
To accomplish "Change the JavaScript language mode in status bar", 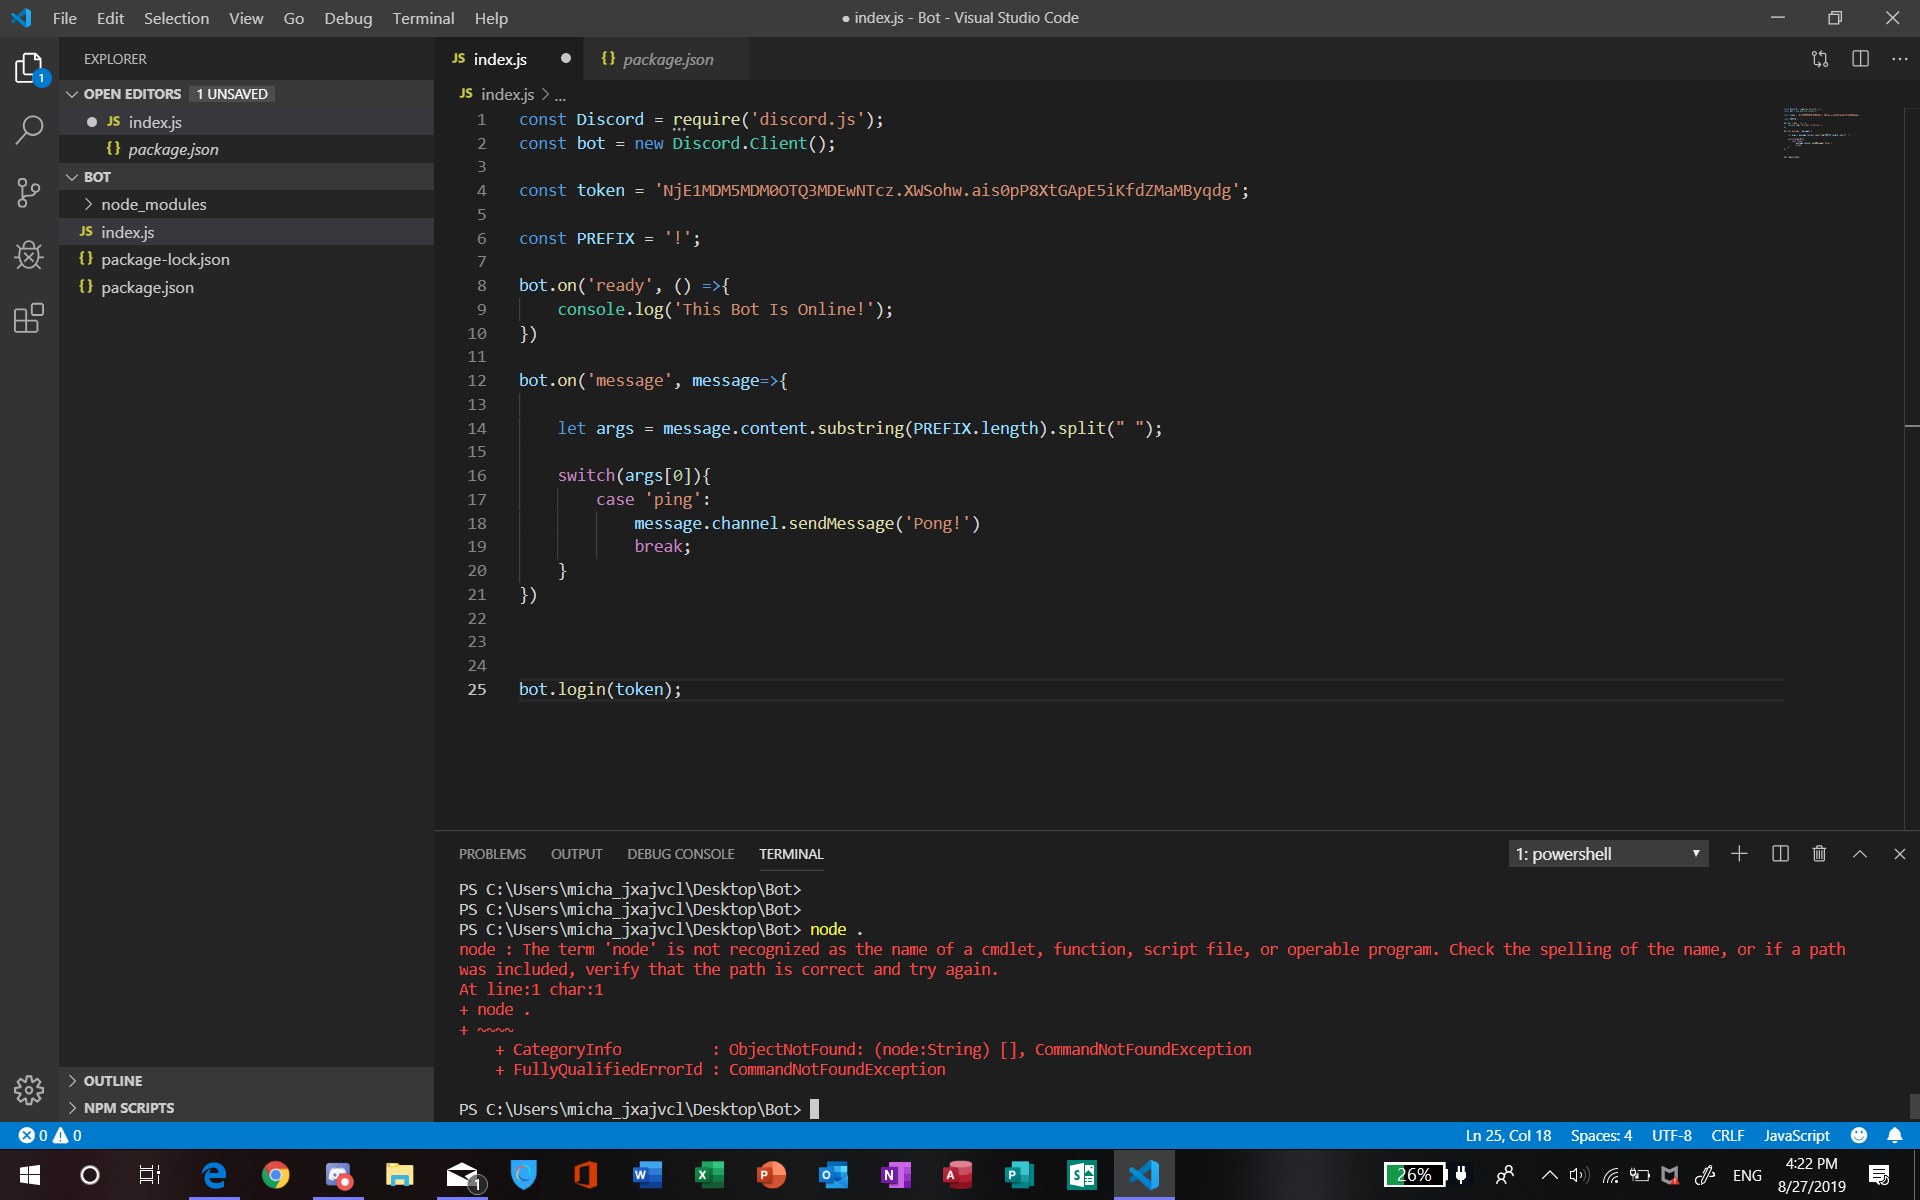I will point(1796,1135).
